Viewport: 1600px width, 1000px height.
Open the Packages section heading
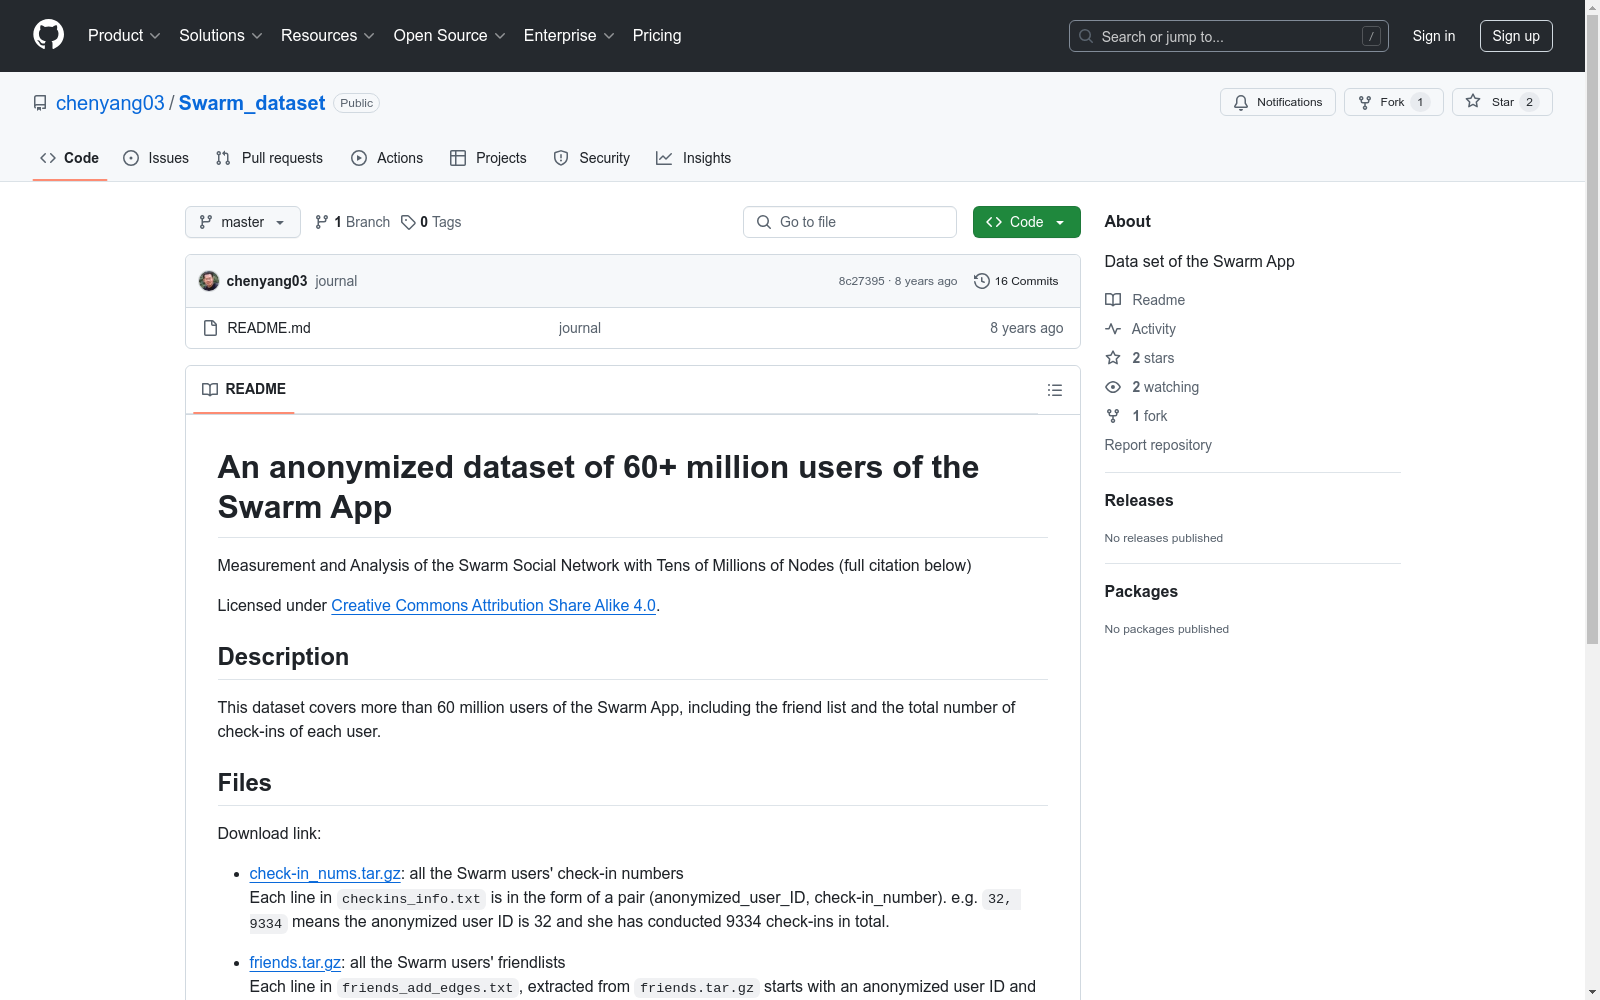click(1141, 591)
